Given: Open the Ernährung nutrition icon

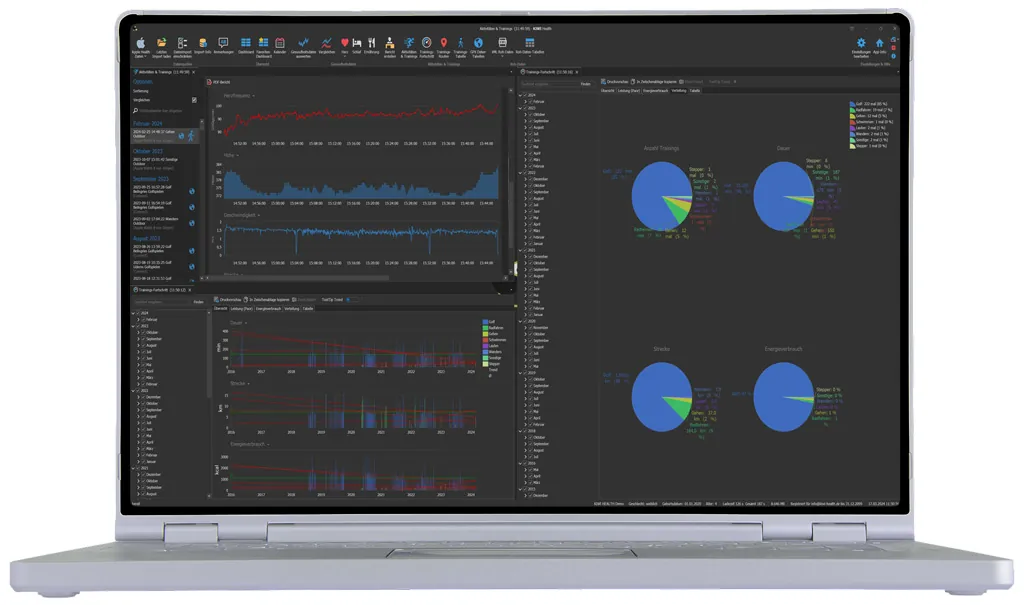Looking at the screenshot, I should [x=370, y=44].
